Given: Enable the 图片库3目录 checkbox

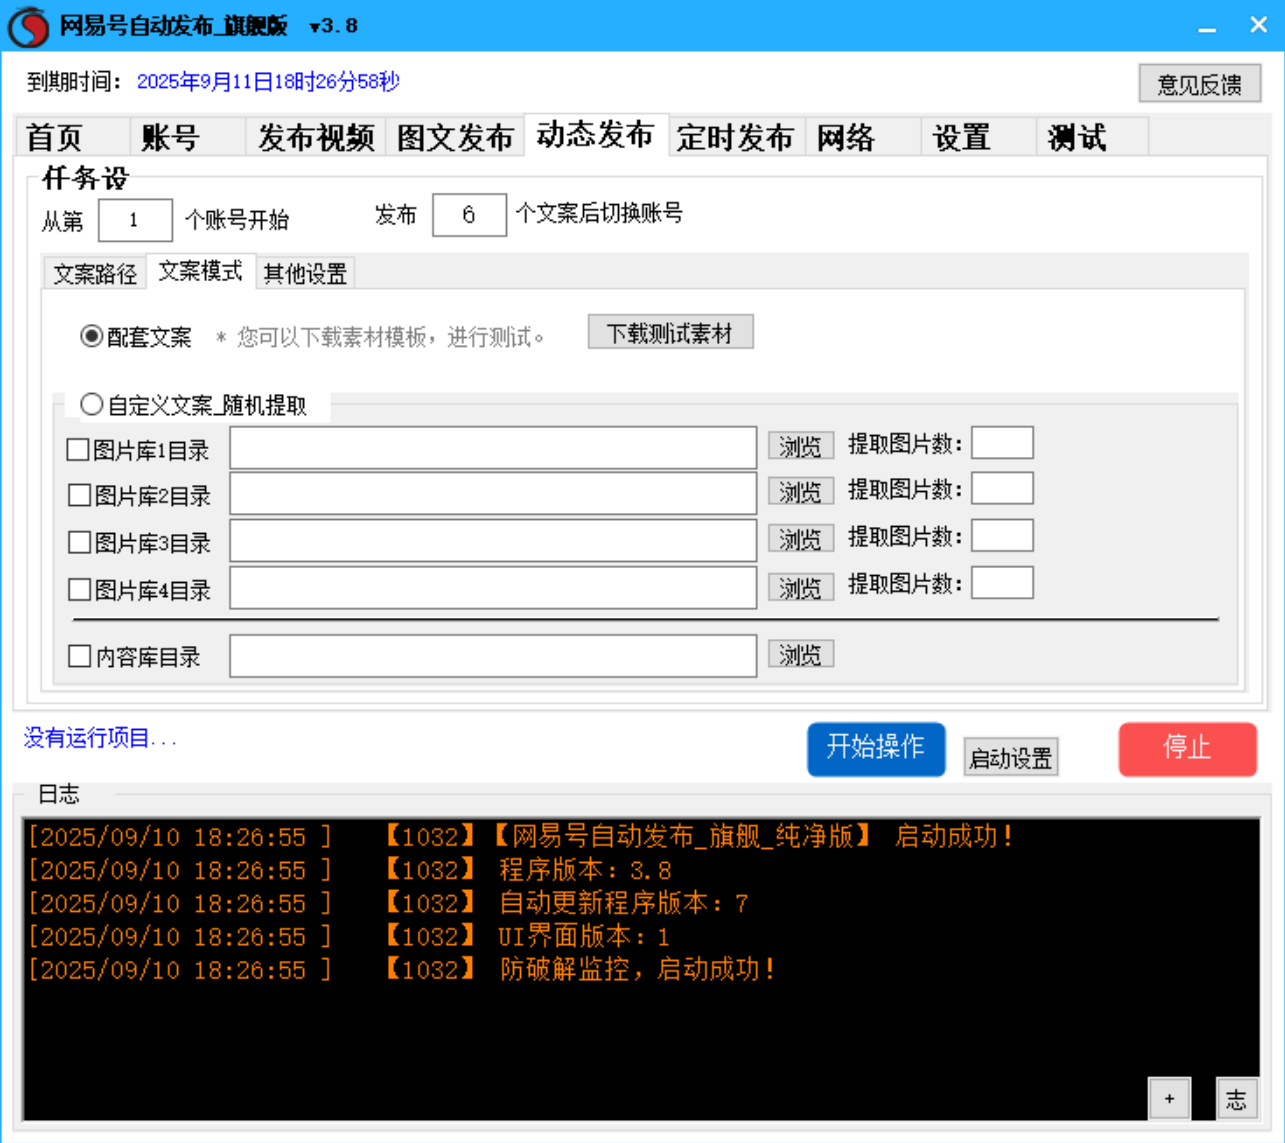Looking at the screenshot, I should (x=77, y=542).
